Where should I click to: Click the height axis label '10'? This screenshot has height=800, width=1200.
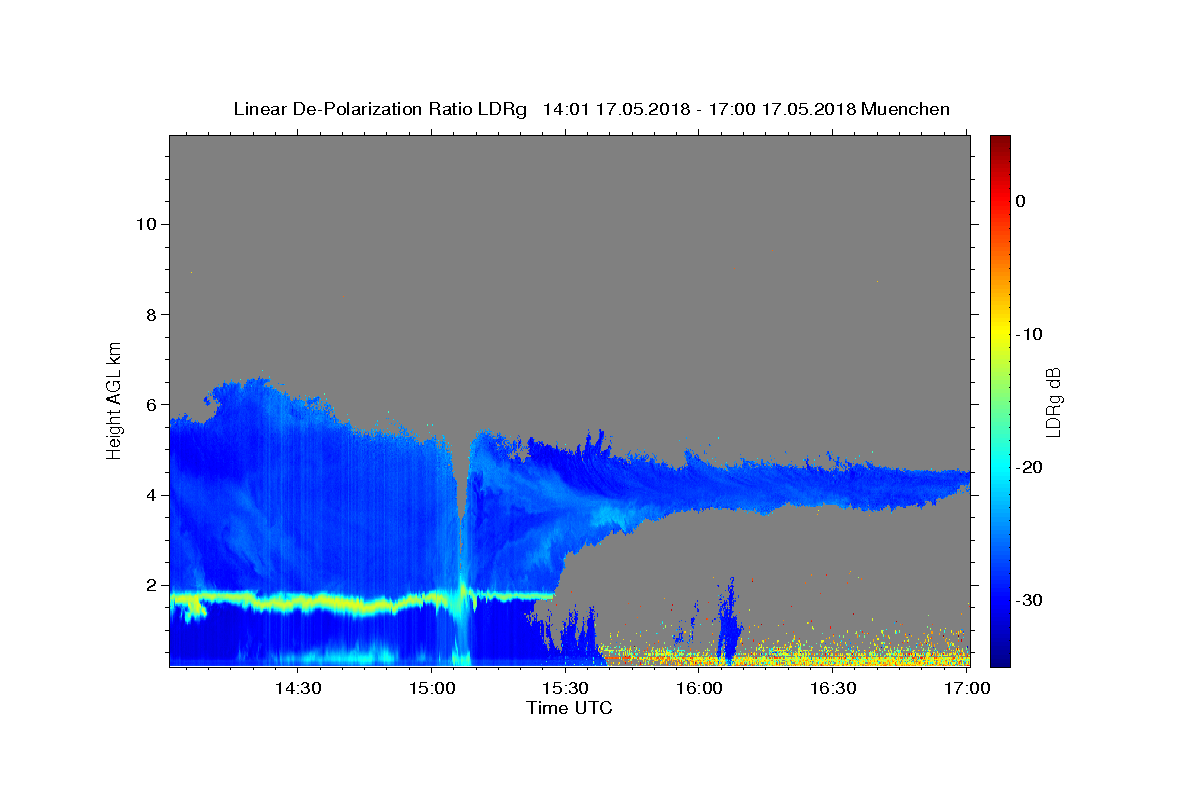coord(145,224)
